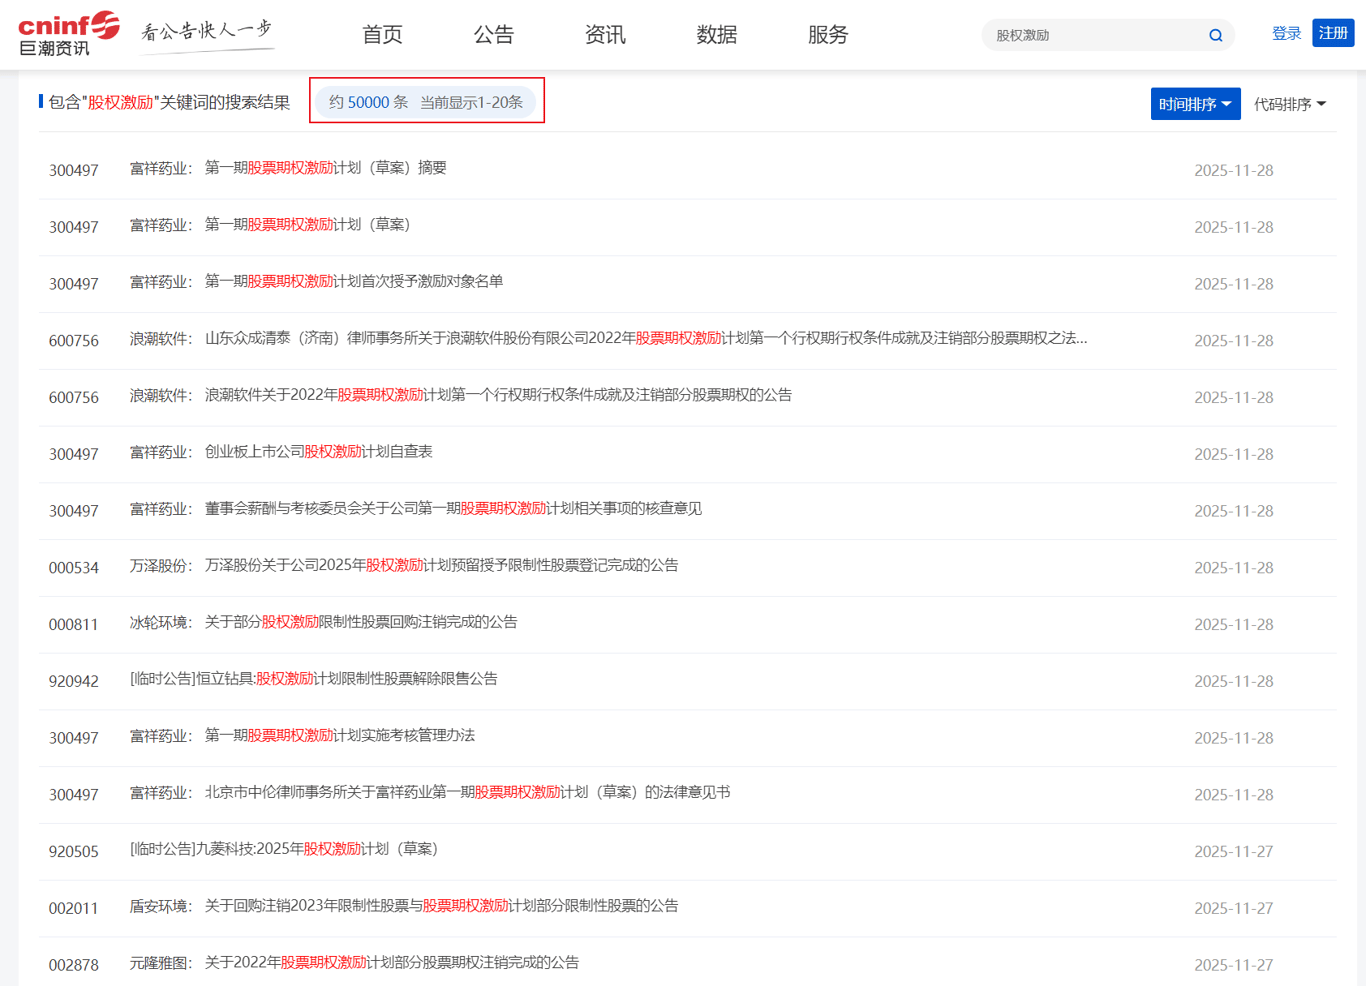Viewport: 1366px width, 986px height.
Task: Click the 登录 link
Action: 1286,33
